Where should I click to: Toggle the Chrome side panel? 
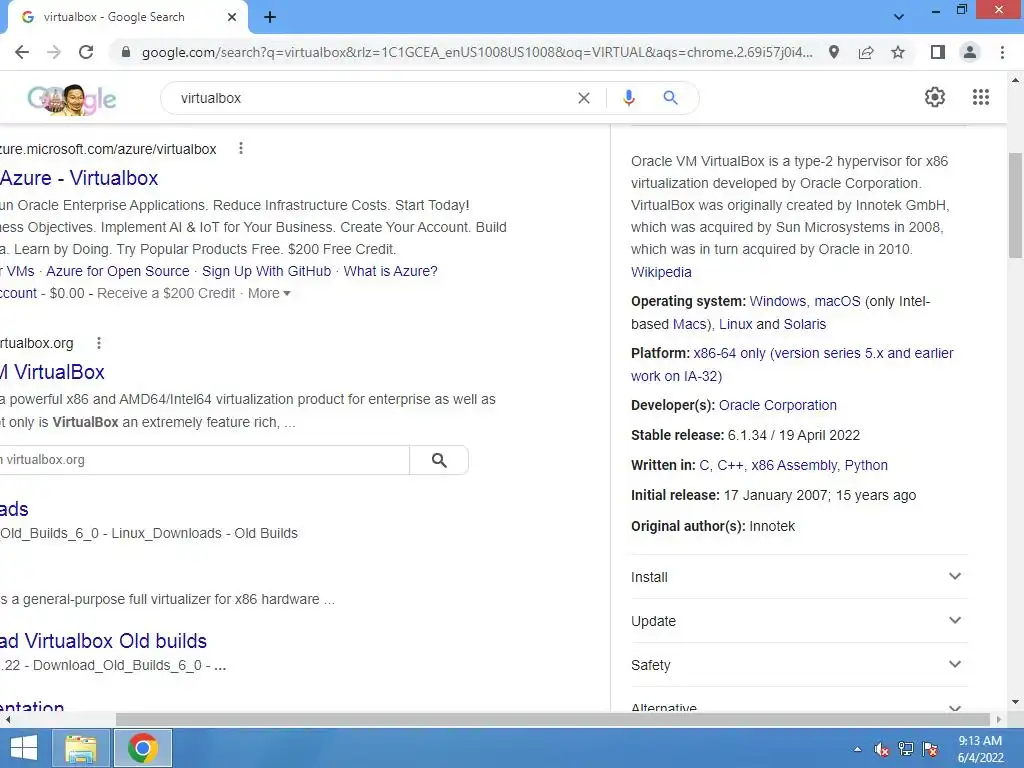tap(938, 52)
